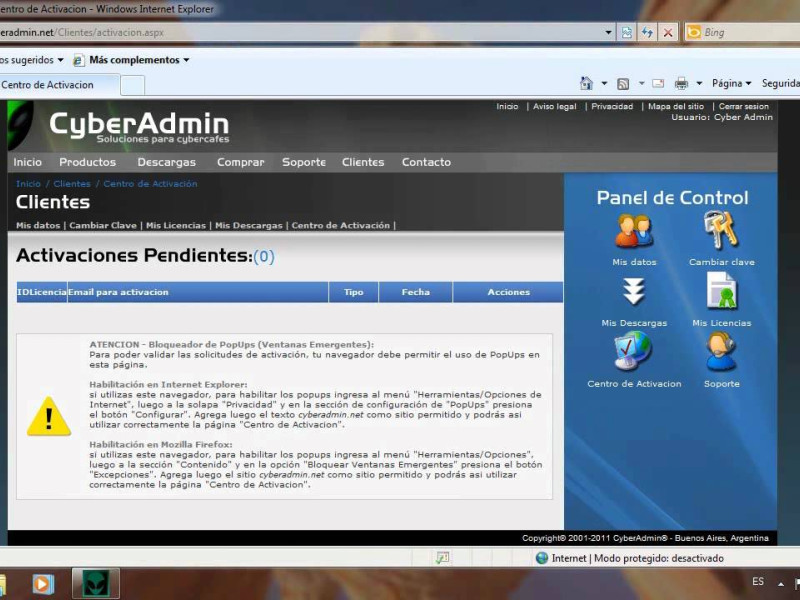Open the Cambiar clave keys icon
Viewport: 800px width, 600px height.
pyautogui.click(x=720, y=230)
